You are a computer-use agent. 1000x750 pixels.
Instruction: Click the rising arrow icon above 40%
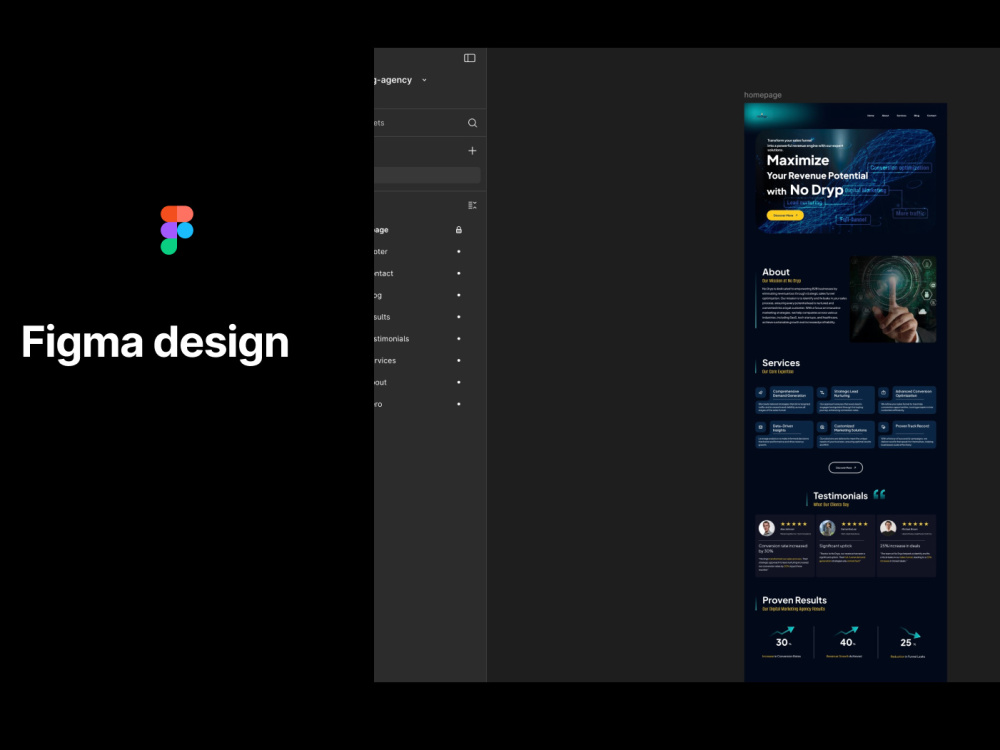(847, 631)
